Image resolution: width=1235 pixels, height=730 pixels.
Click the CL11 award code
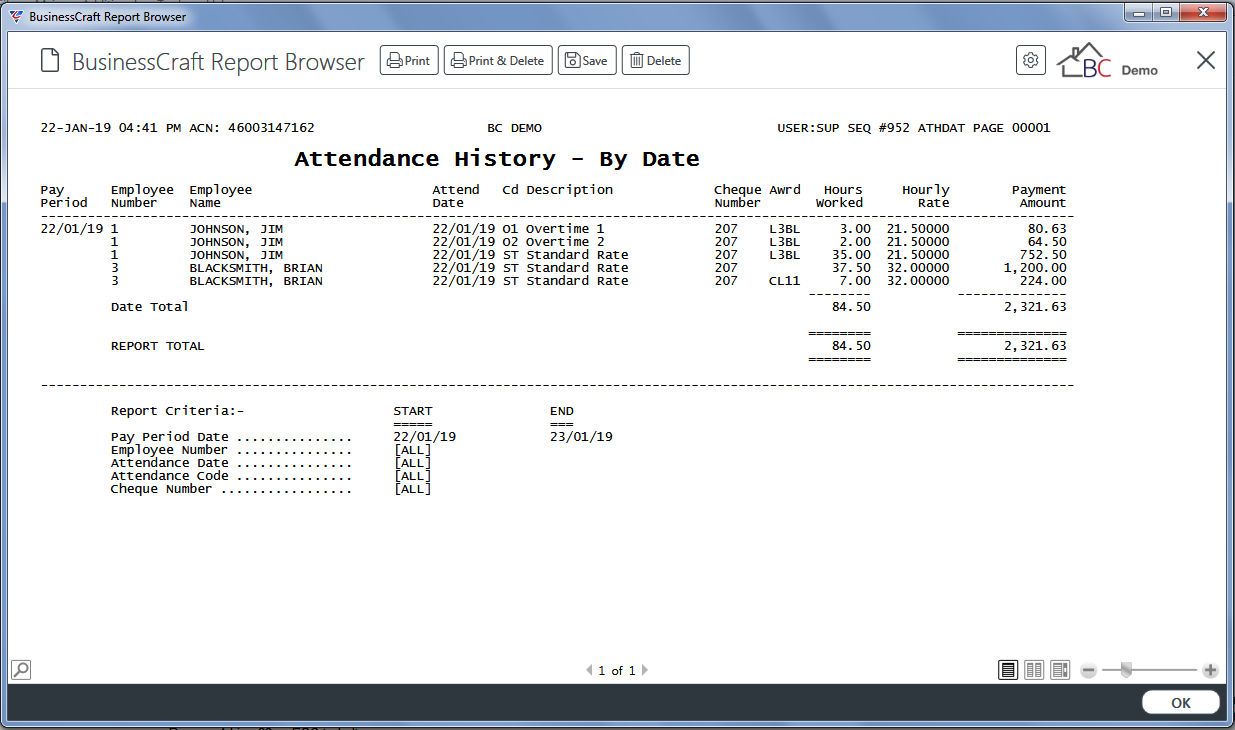click(x=785, y=281)
